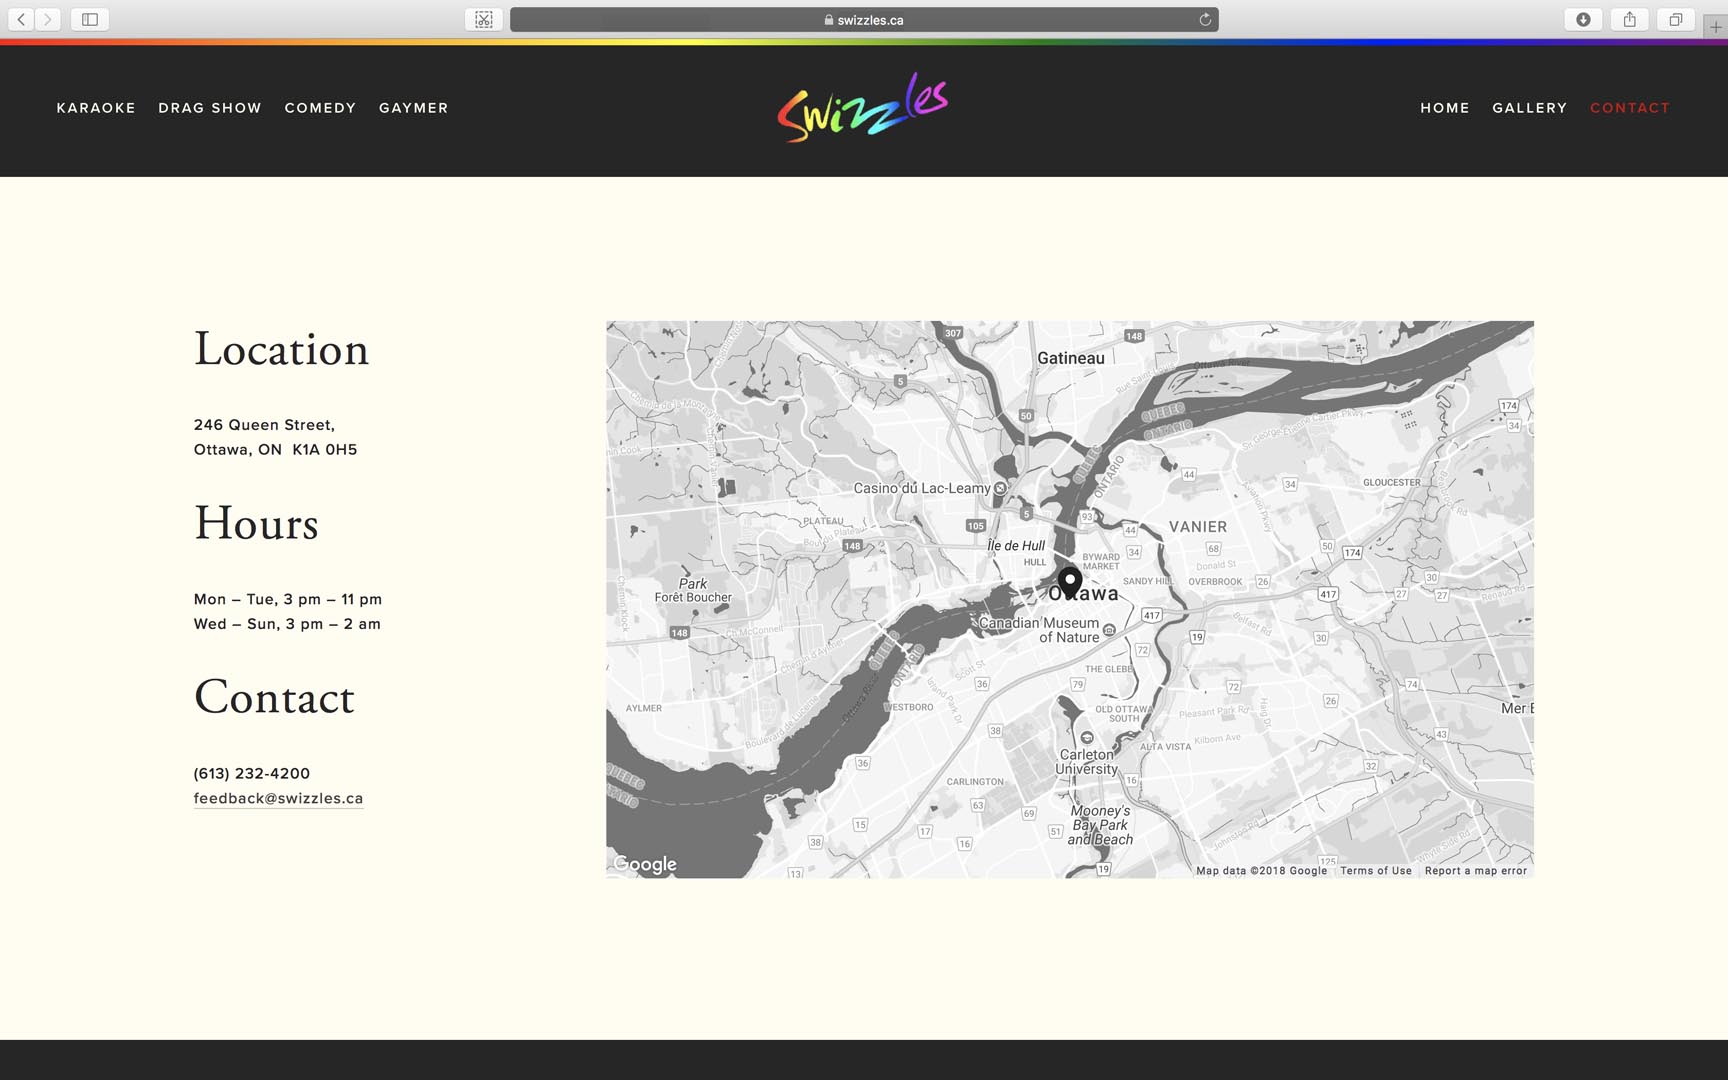Click the Google logo on the map
This screenshot has height=1080, width=1728.
[x=645, y=863]
